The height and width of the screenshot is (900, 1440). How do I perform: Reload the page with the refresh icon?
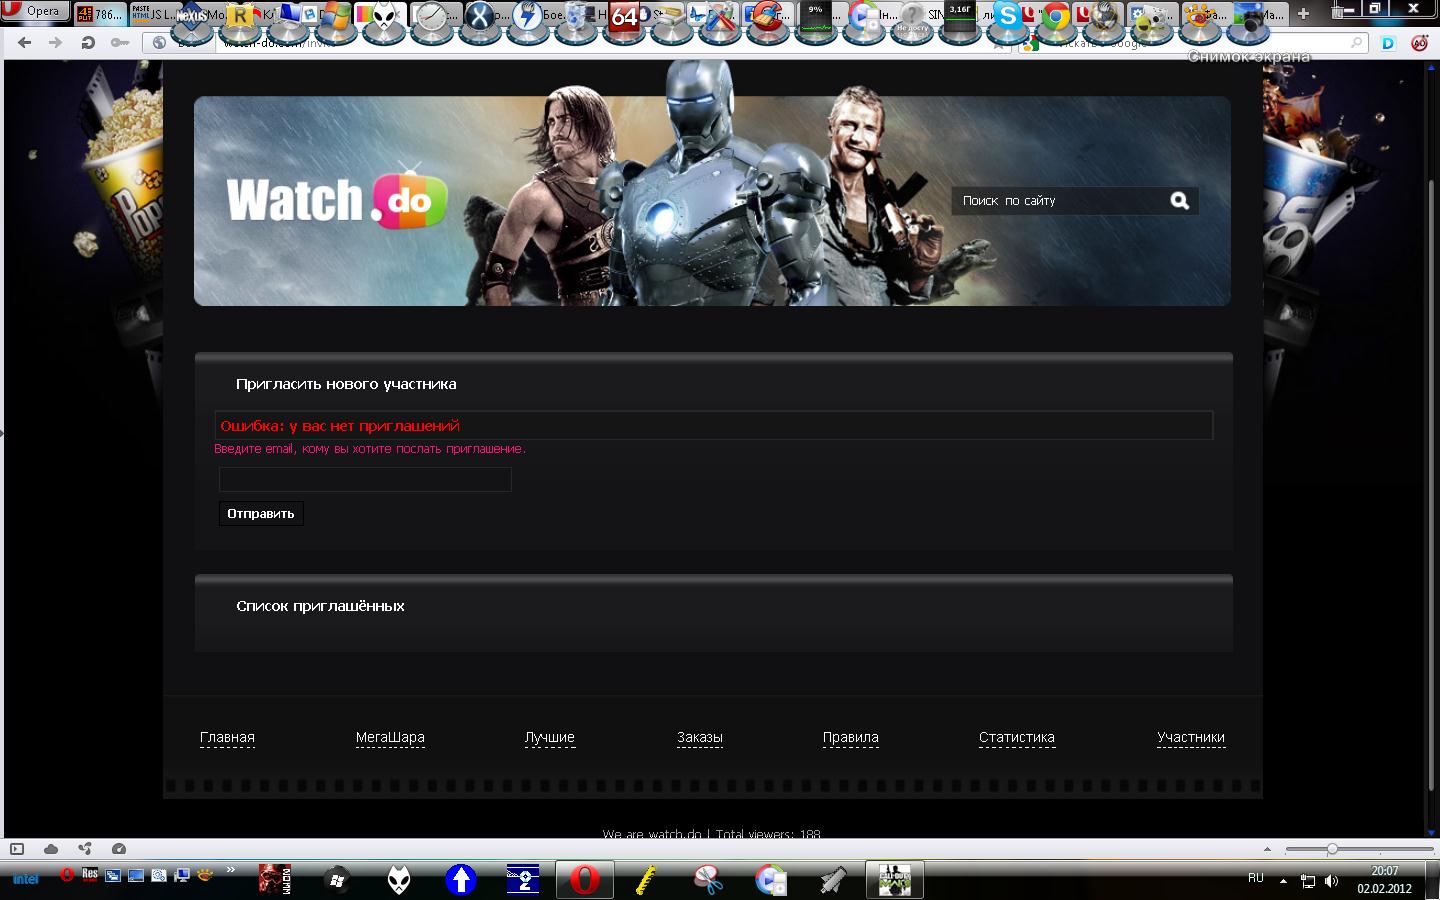click(88, 42)
